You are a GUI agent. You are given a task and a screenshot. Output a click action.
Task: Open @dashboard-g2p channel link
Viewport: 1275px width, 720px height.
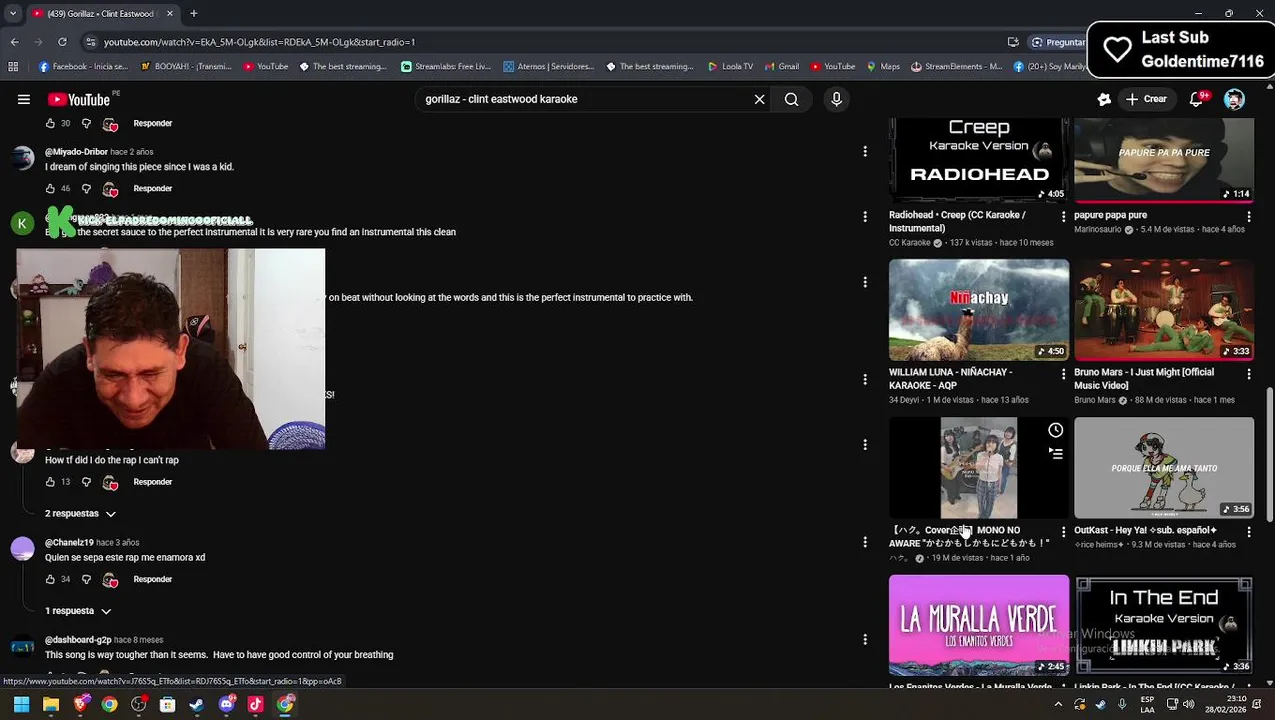pos(78,640)
